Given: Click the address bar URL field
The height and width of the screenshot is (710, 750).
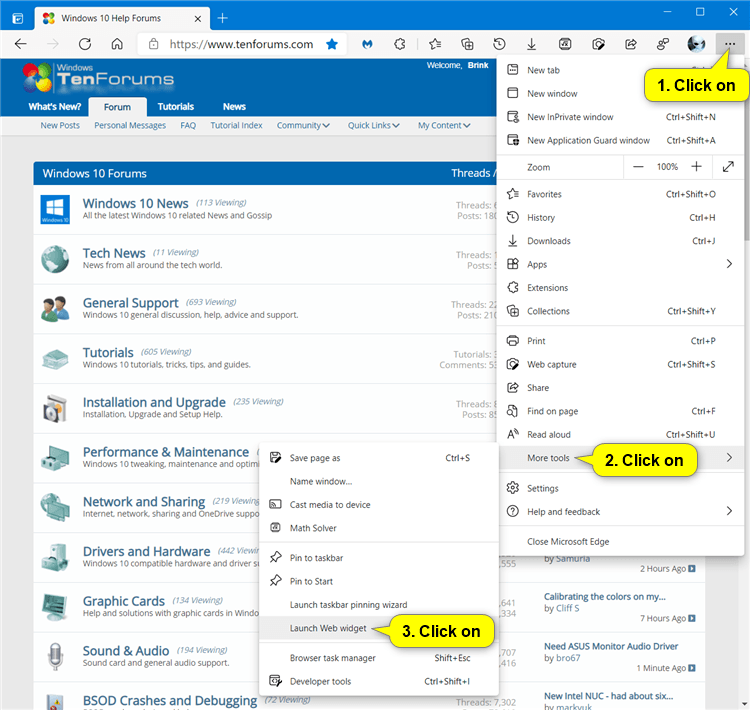Looking at the screenshot, I should coord(242,44).
